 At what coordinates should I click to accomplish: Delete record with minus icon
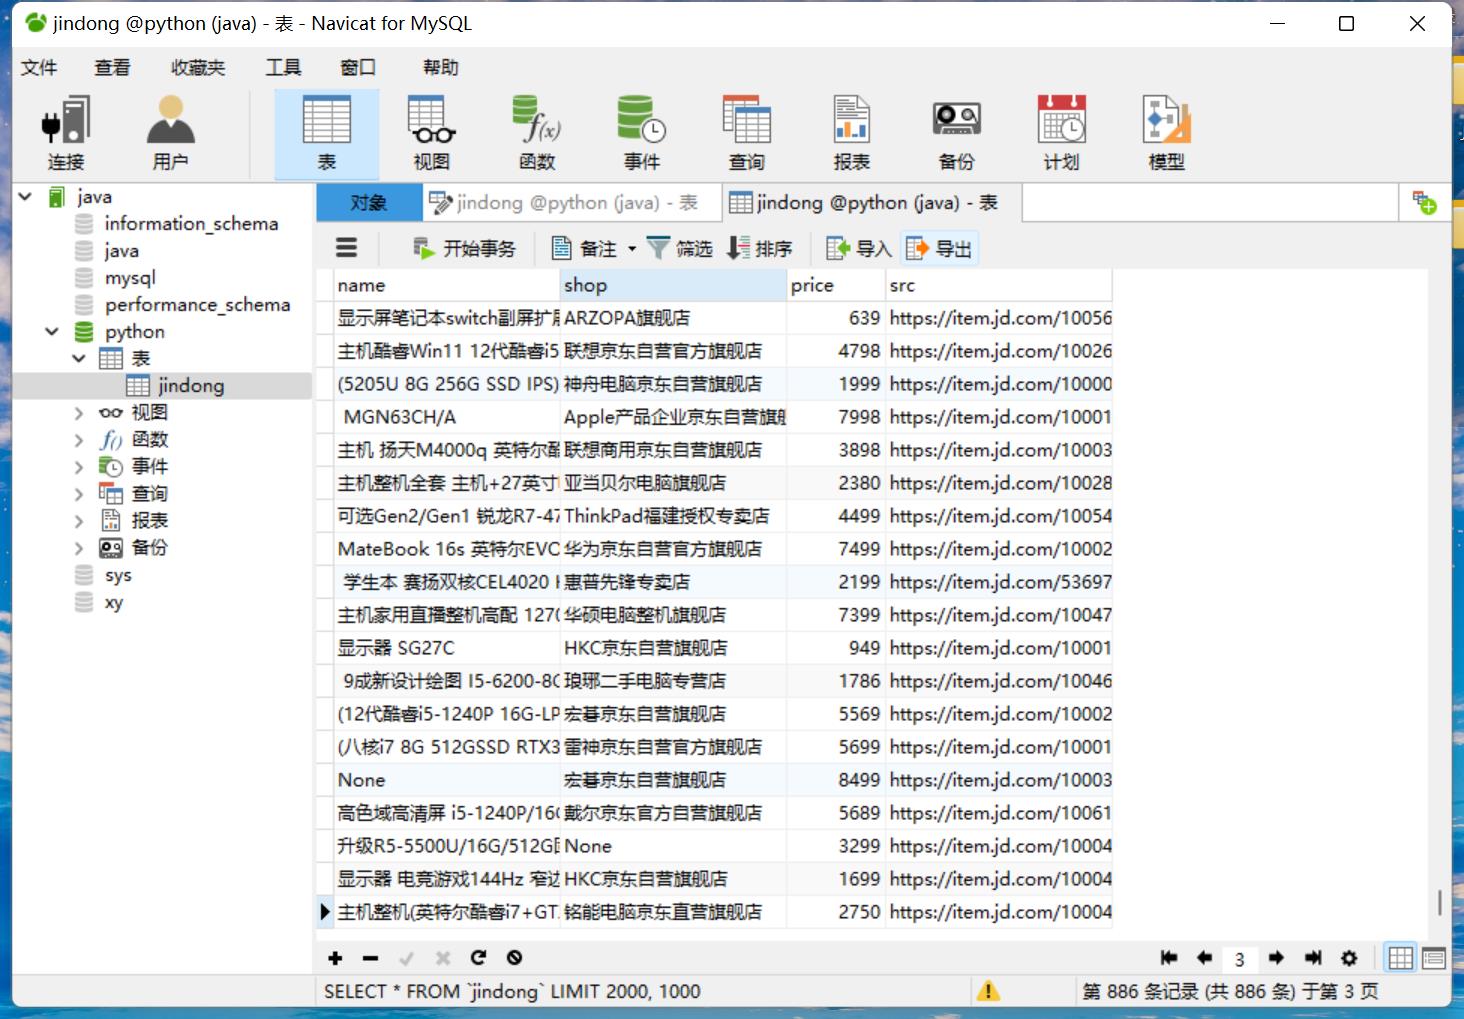point(370,958)
